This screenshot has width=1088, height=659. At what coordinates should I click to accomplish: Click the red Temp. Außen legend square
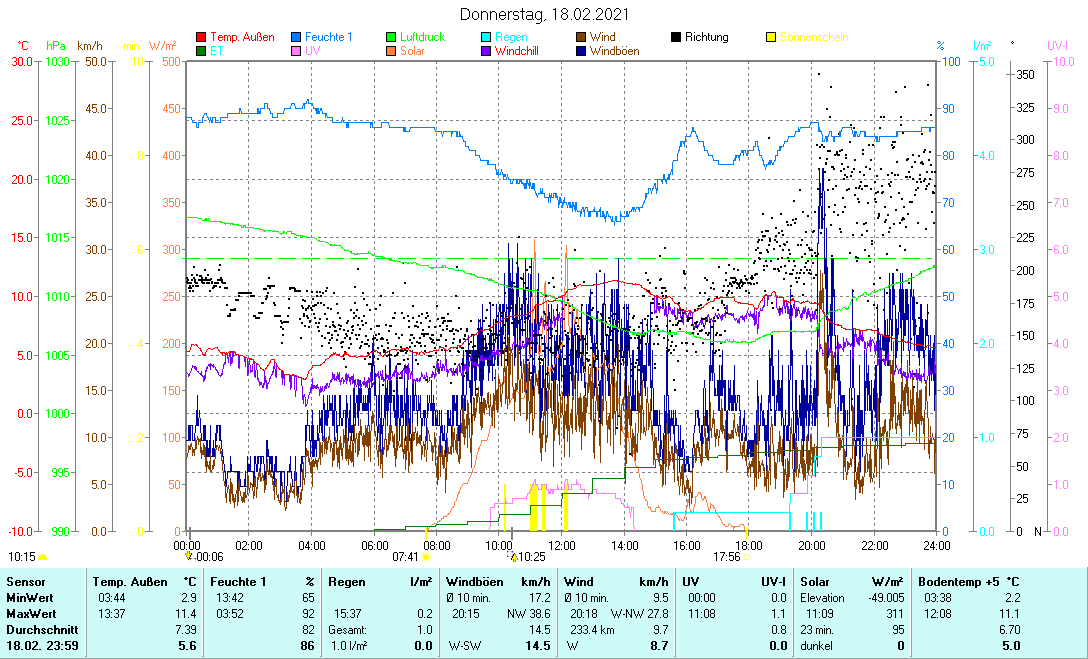point(201,38)
